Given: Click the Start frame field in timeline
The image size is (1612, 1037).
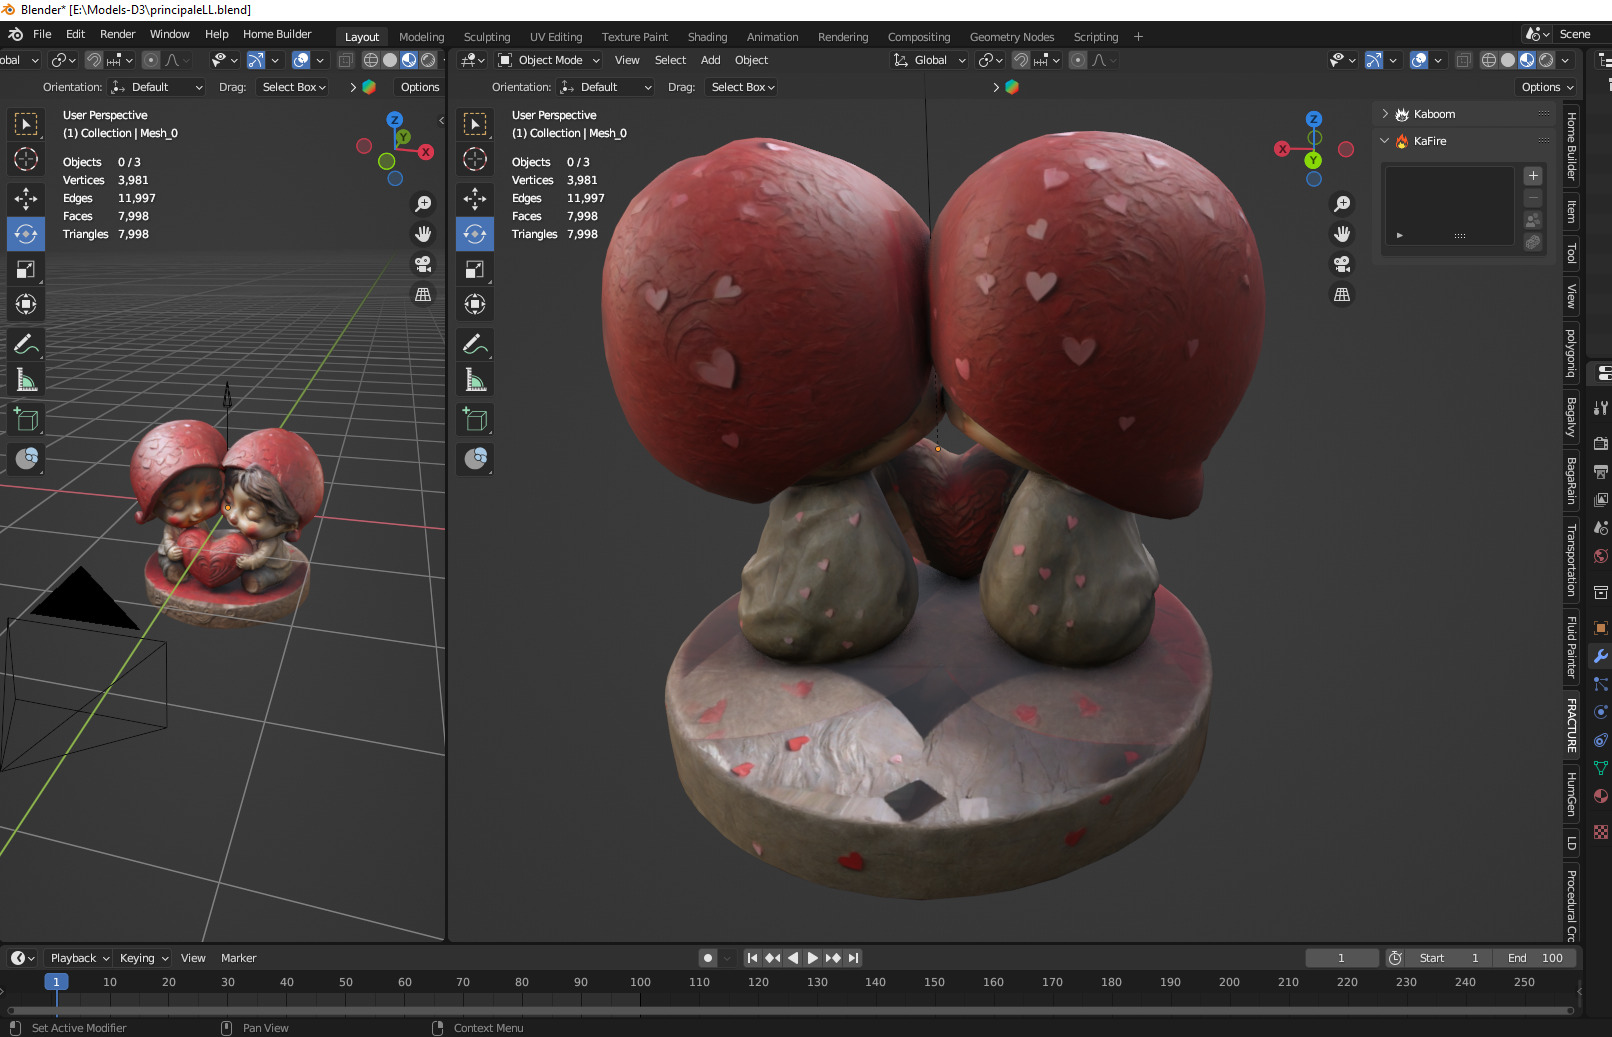Looking at the screenshot, I should coord(1448,958).
